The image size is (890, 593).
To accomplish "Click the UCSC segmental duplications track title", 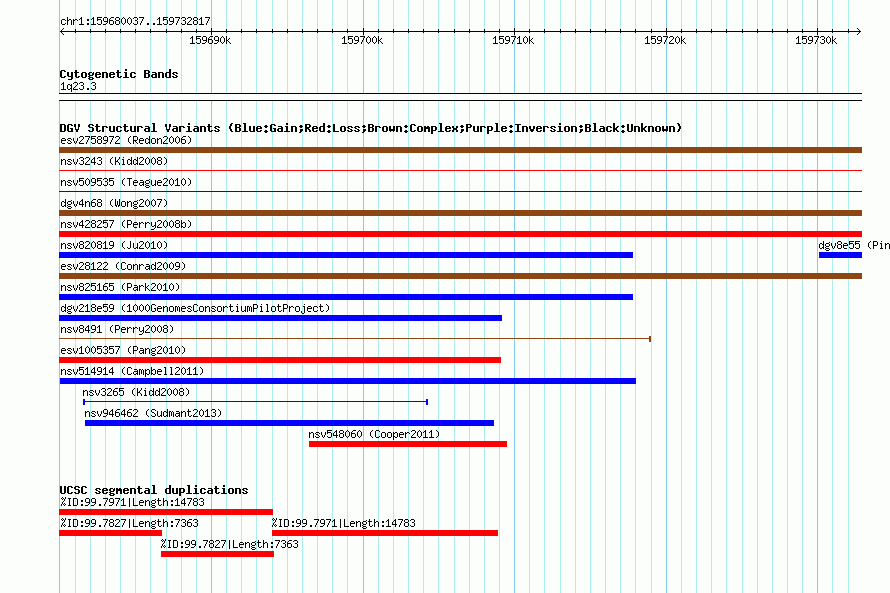I will (x=154, y=490).
